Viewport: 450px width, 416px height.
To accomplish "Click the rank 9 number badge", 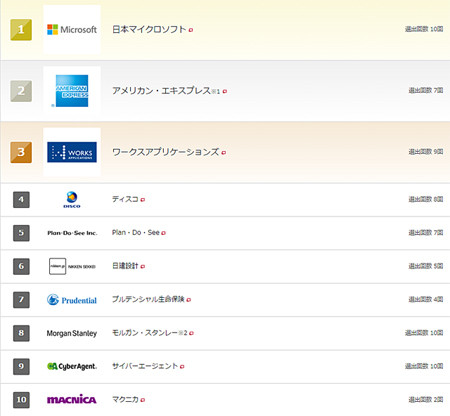I will pyautogui.click(x=21, y=366).
